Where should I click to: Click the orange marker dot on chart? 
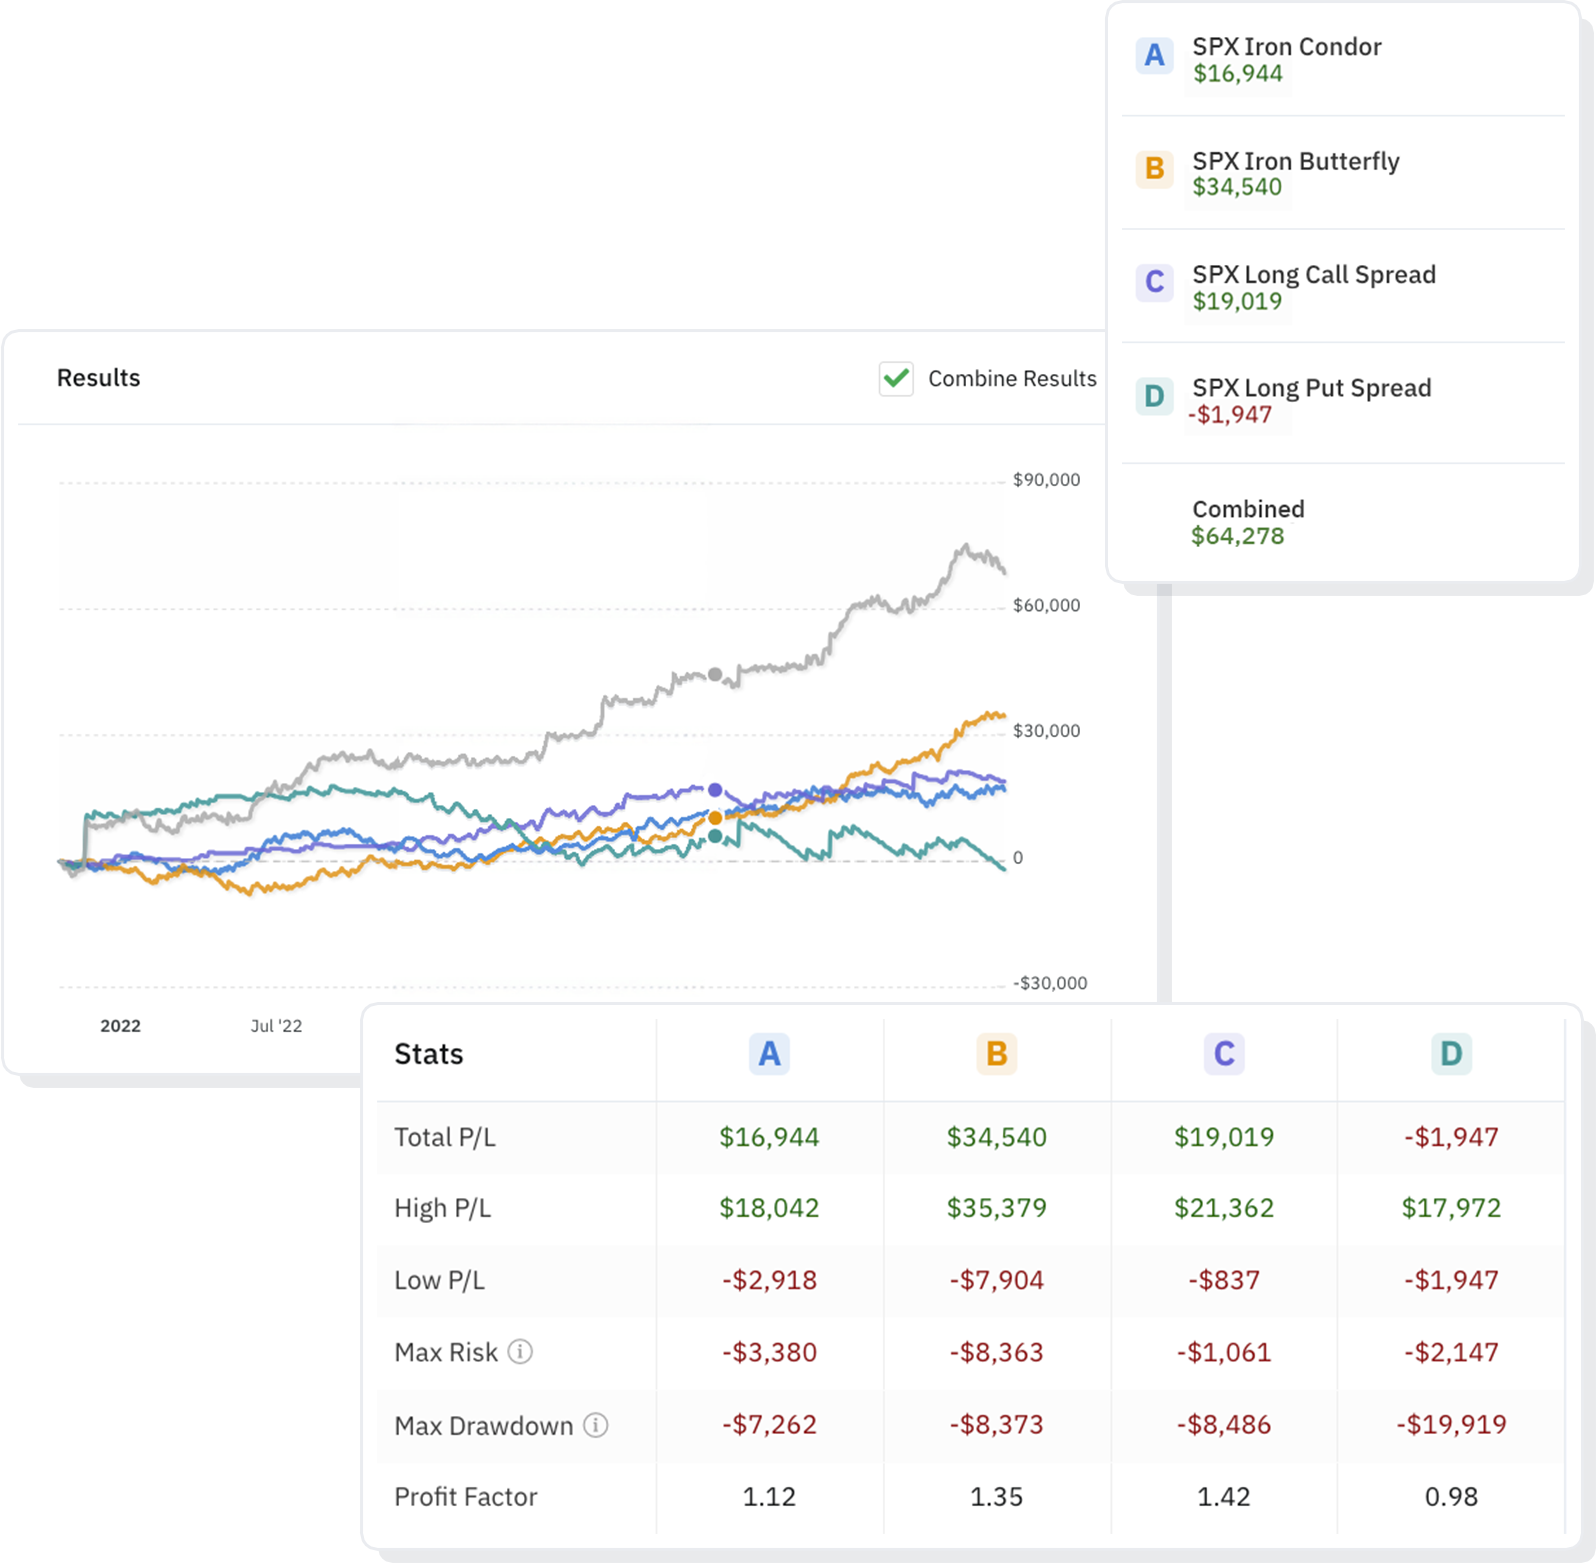point(715,818)
